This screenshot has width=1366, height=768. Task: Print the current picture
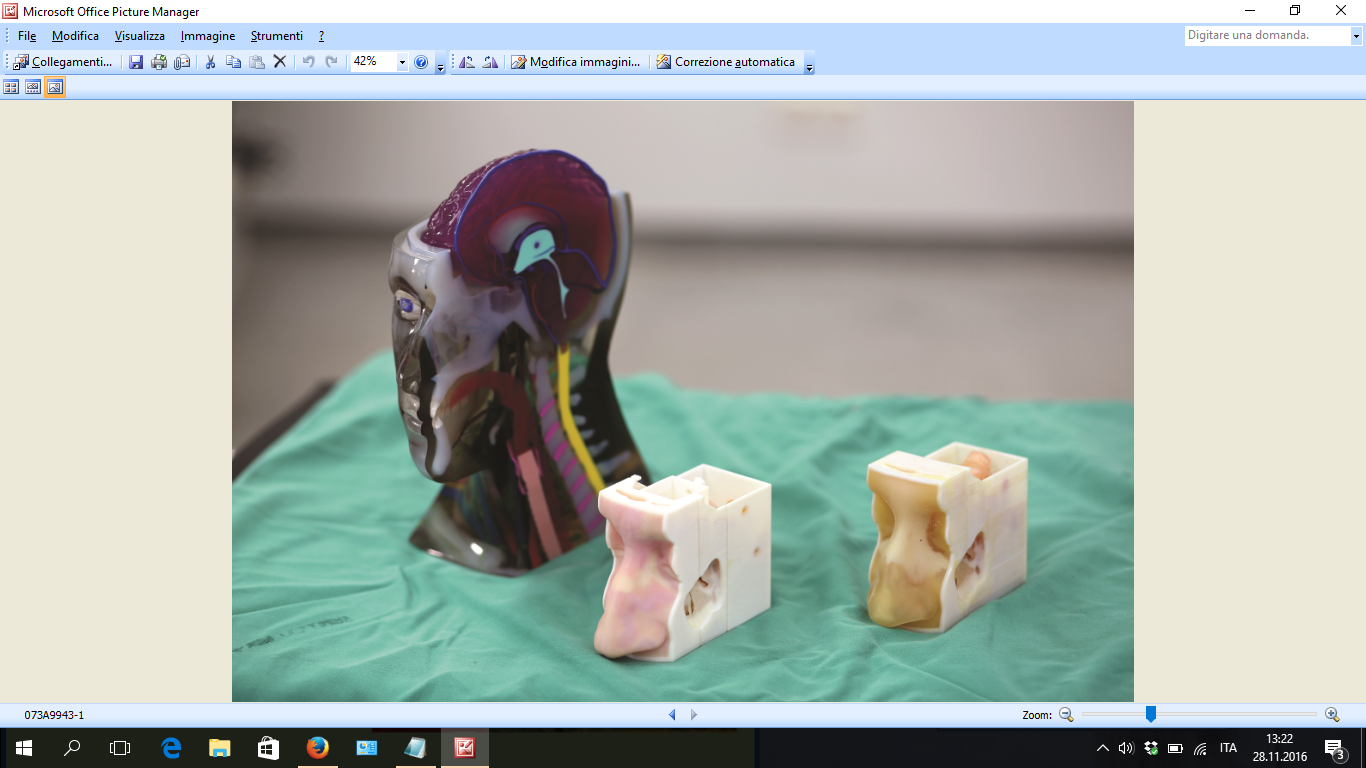[159, 62]
